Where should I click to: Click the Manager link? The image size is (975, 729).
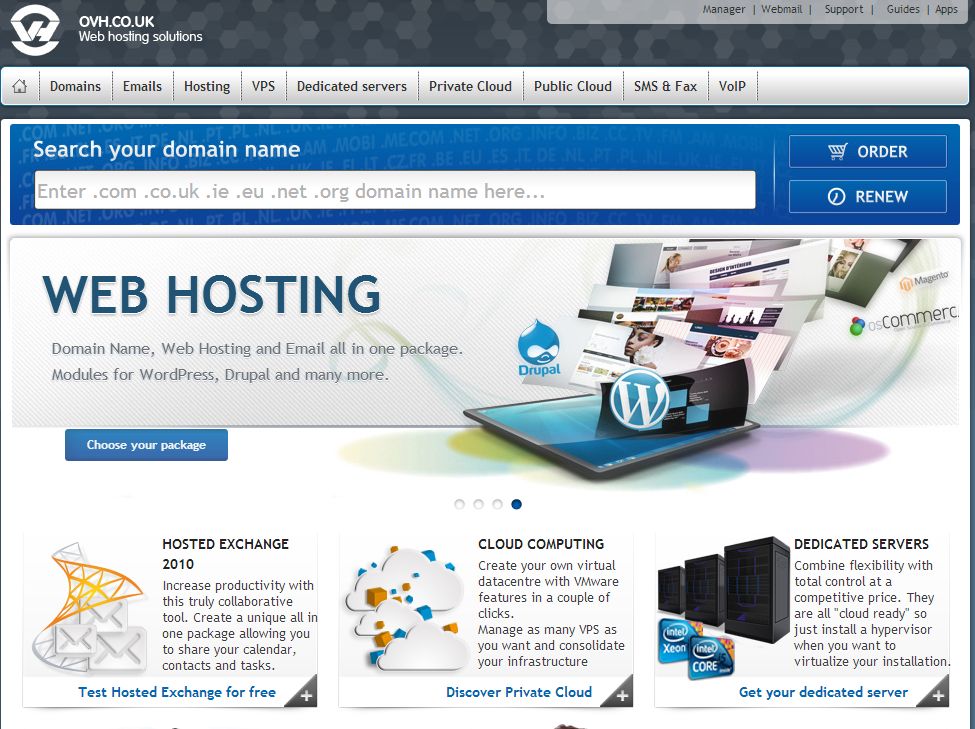[x=724, y=9]
